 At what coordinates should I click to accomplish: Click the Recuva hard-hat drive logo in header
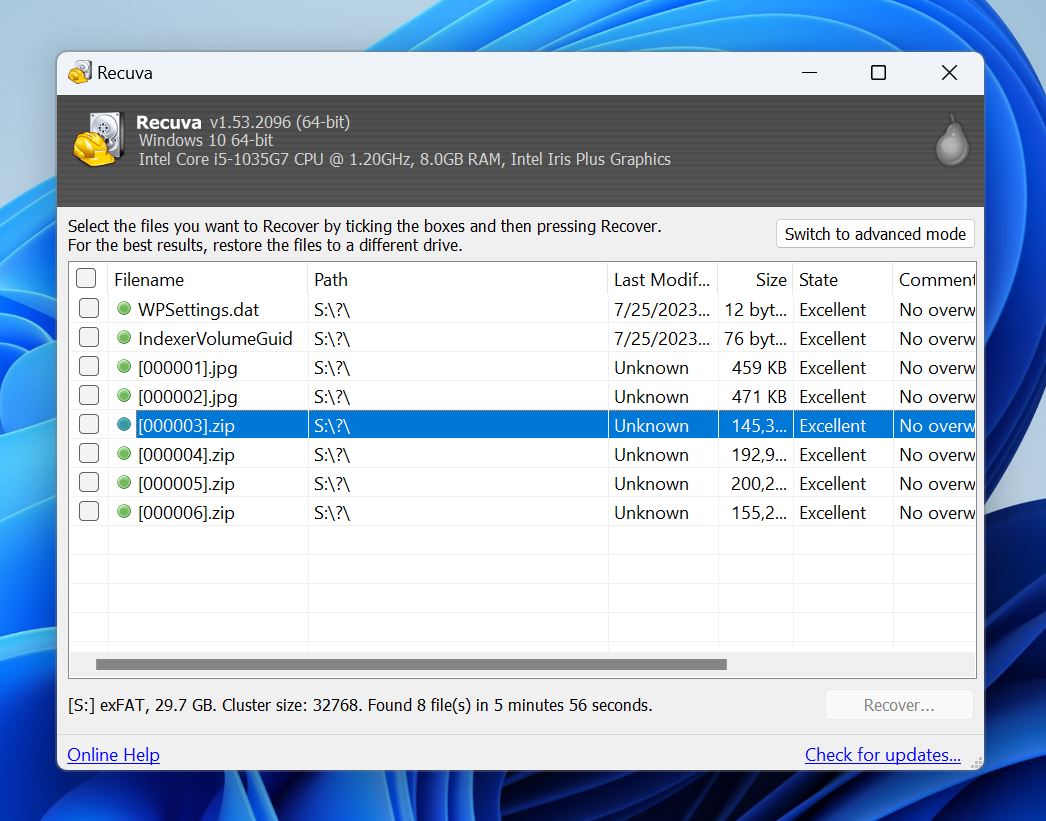pyautogui.click(x=99, y=139)
